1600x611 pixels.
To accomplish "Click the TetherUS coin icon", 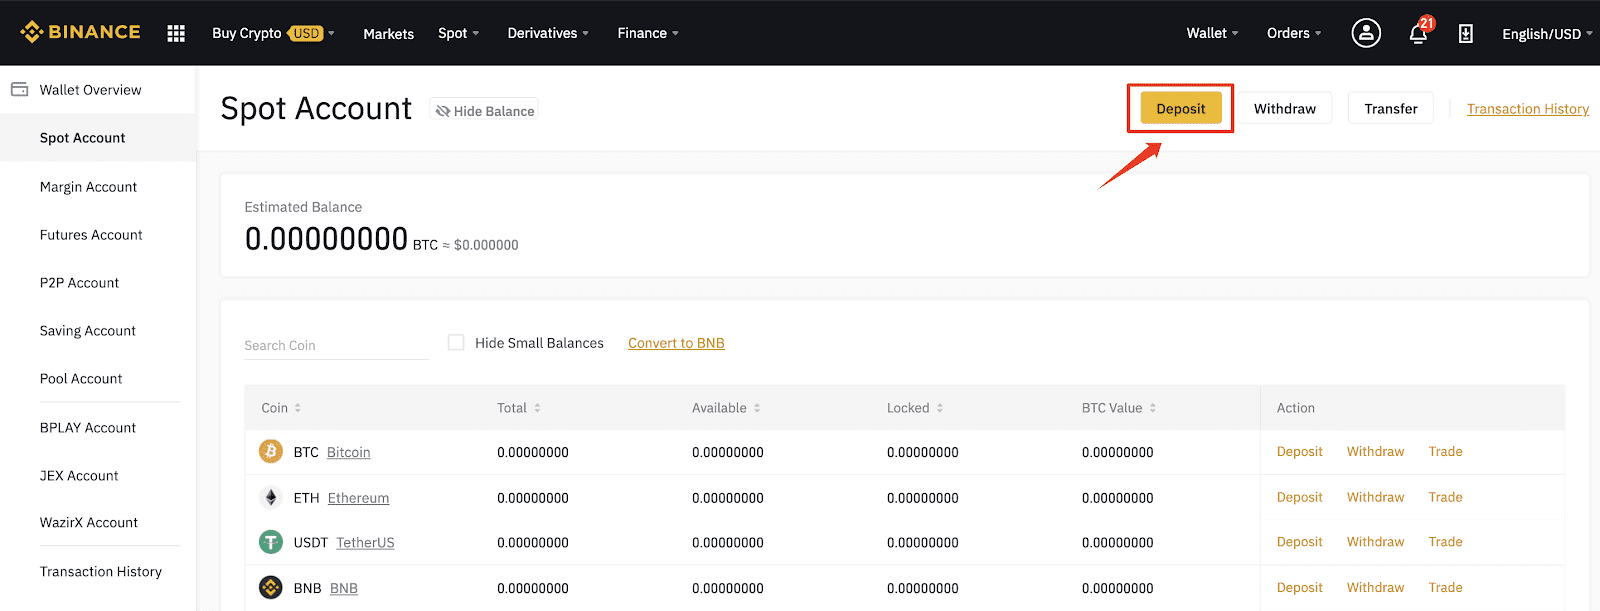I will click(x=270, y=542).
